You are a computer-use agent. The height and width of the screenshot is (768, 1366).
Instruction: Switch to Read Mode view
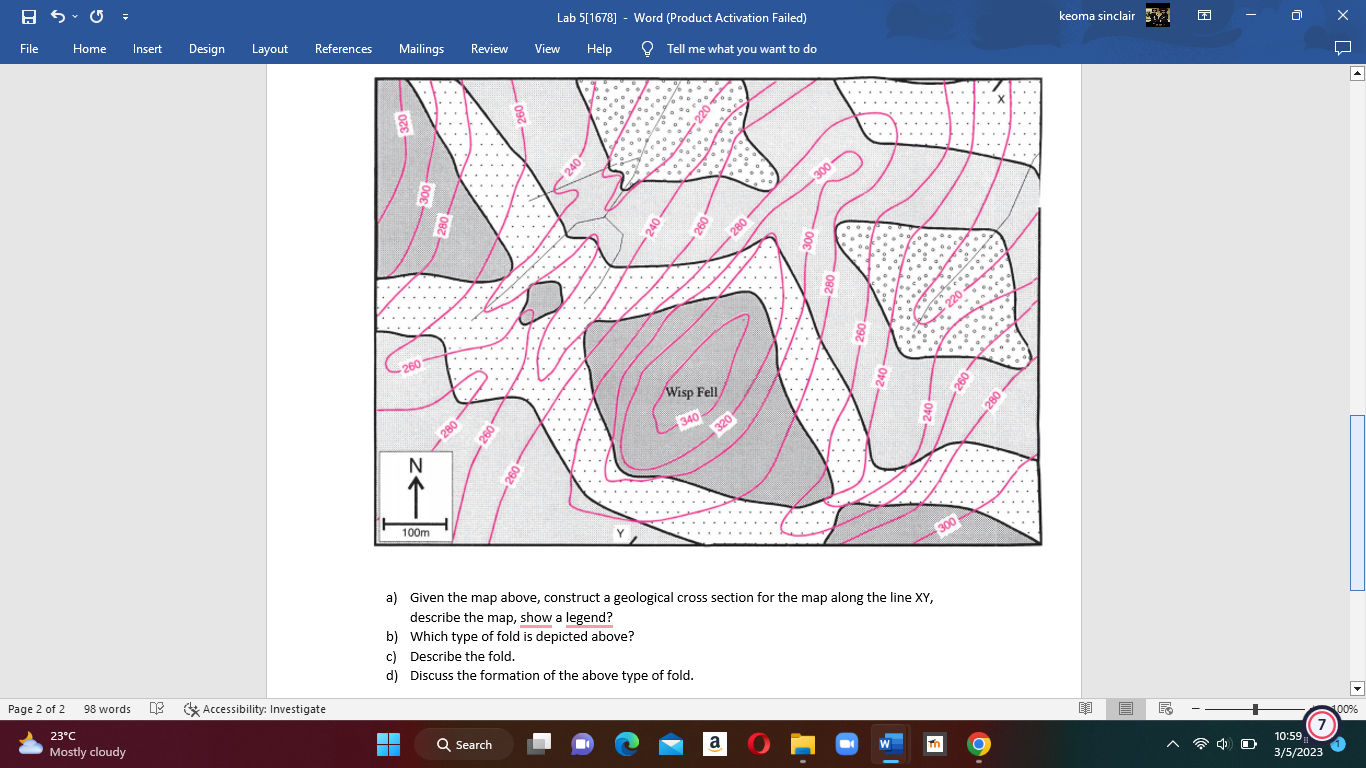pyautogui.click(x=1085, y=709)
